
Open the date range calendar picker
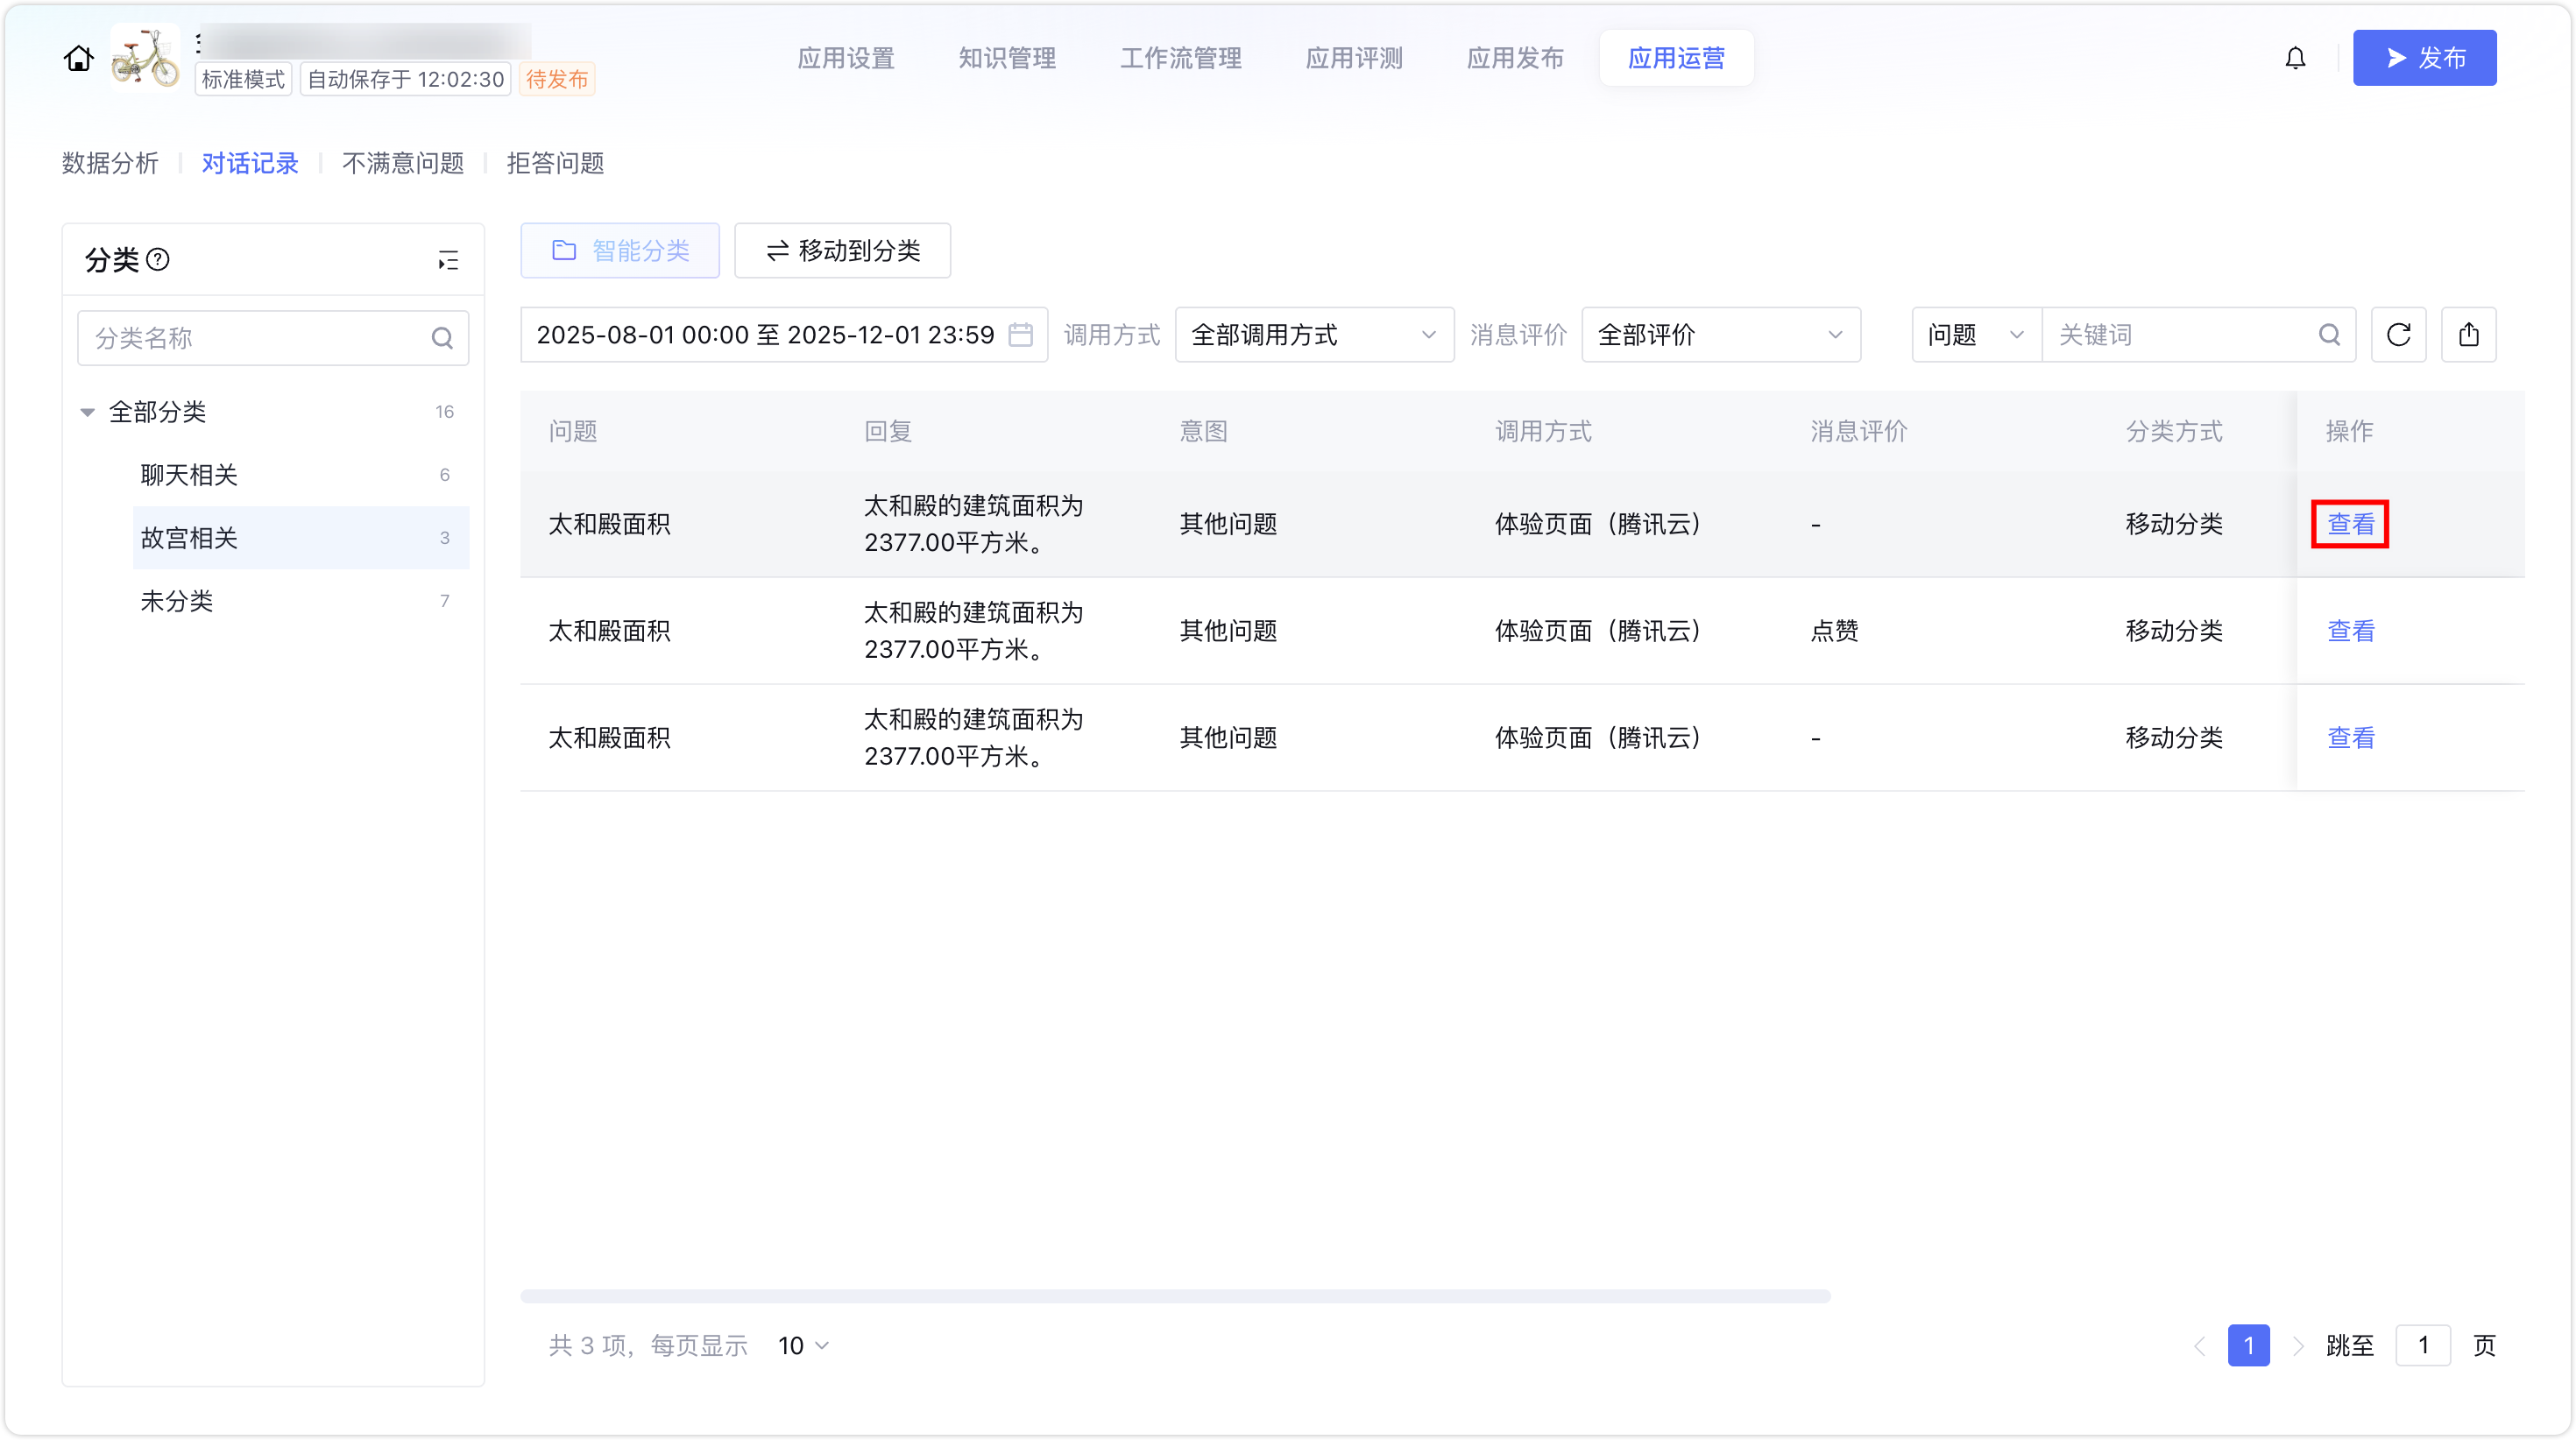1020,335
